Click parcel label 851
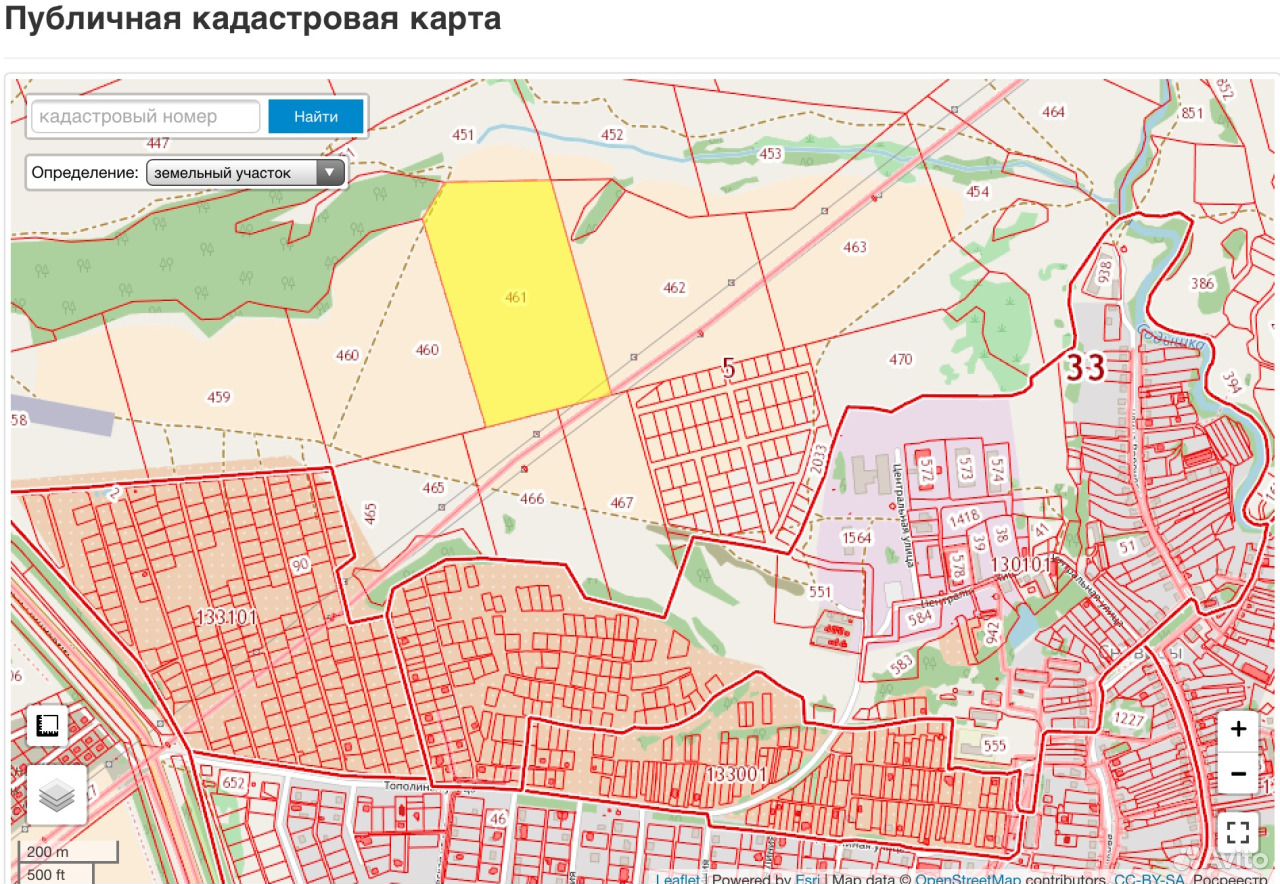 (x=1192, y=113)
